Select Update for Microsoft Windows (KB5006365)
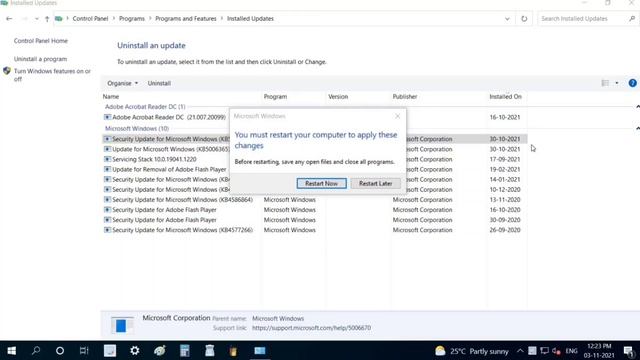The height and width of the screenshot is (360, 640). pyautogui.click(x=171, y=149)
